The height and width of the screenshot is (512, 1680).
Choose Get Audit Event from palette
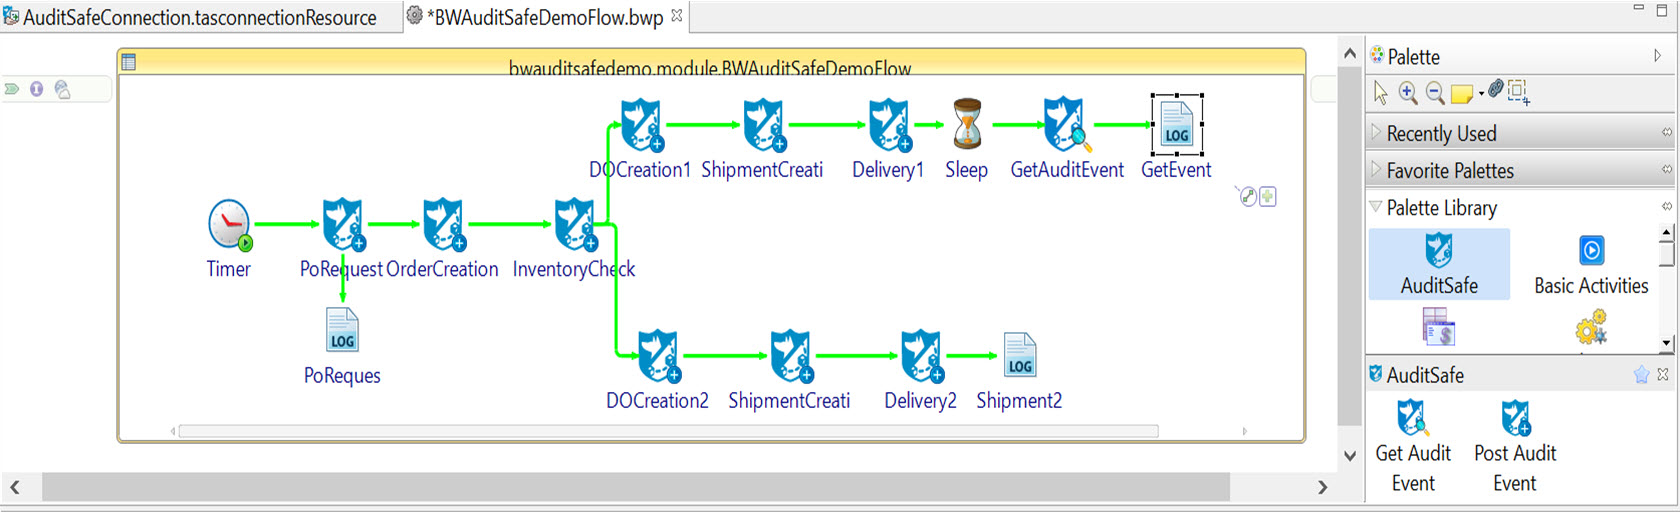pos(1412,446)
